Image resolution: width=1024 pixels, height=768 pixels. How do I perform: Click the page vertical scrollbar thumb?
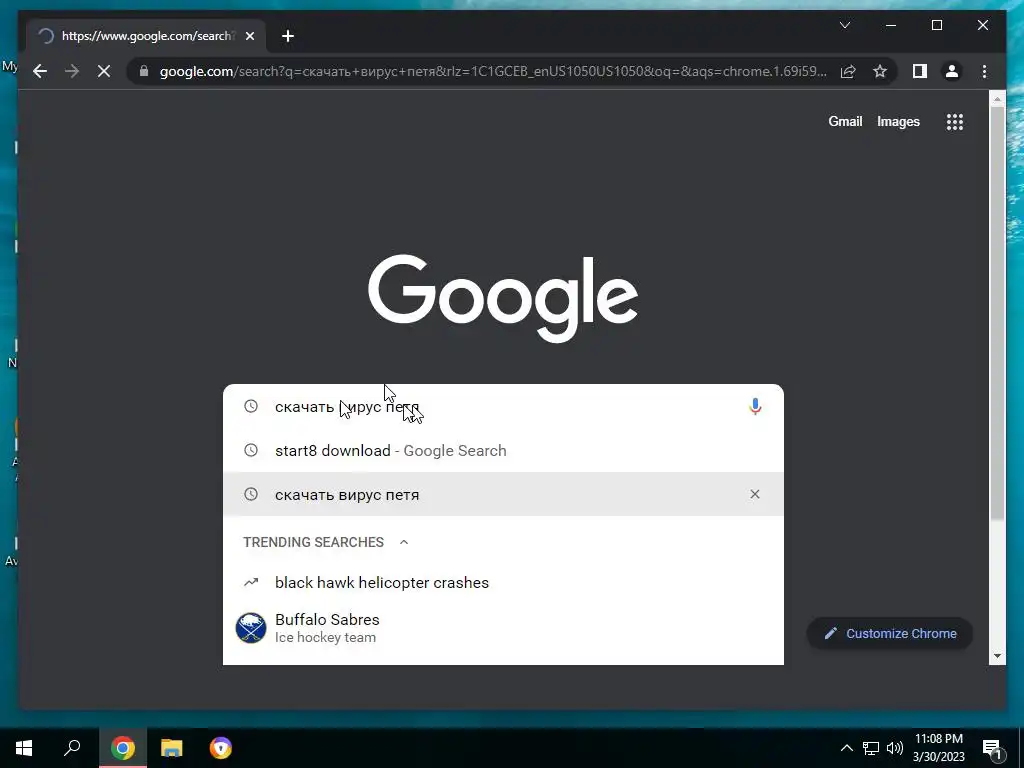997,313
